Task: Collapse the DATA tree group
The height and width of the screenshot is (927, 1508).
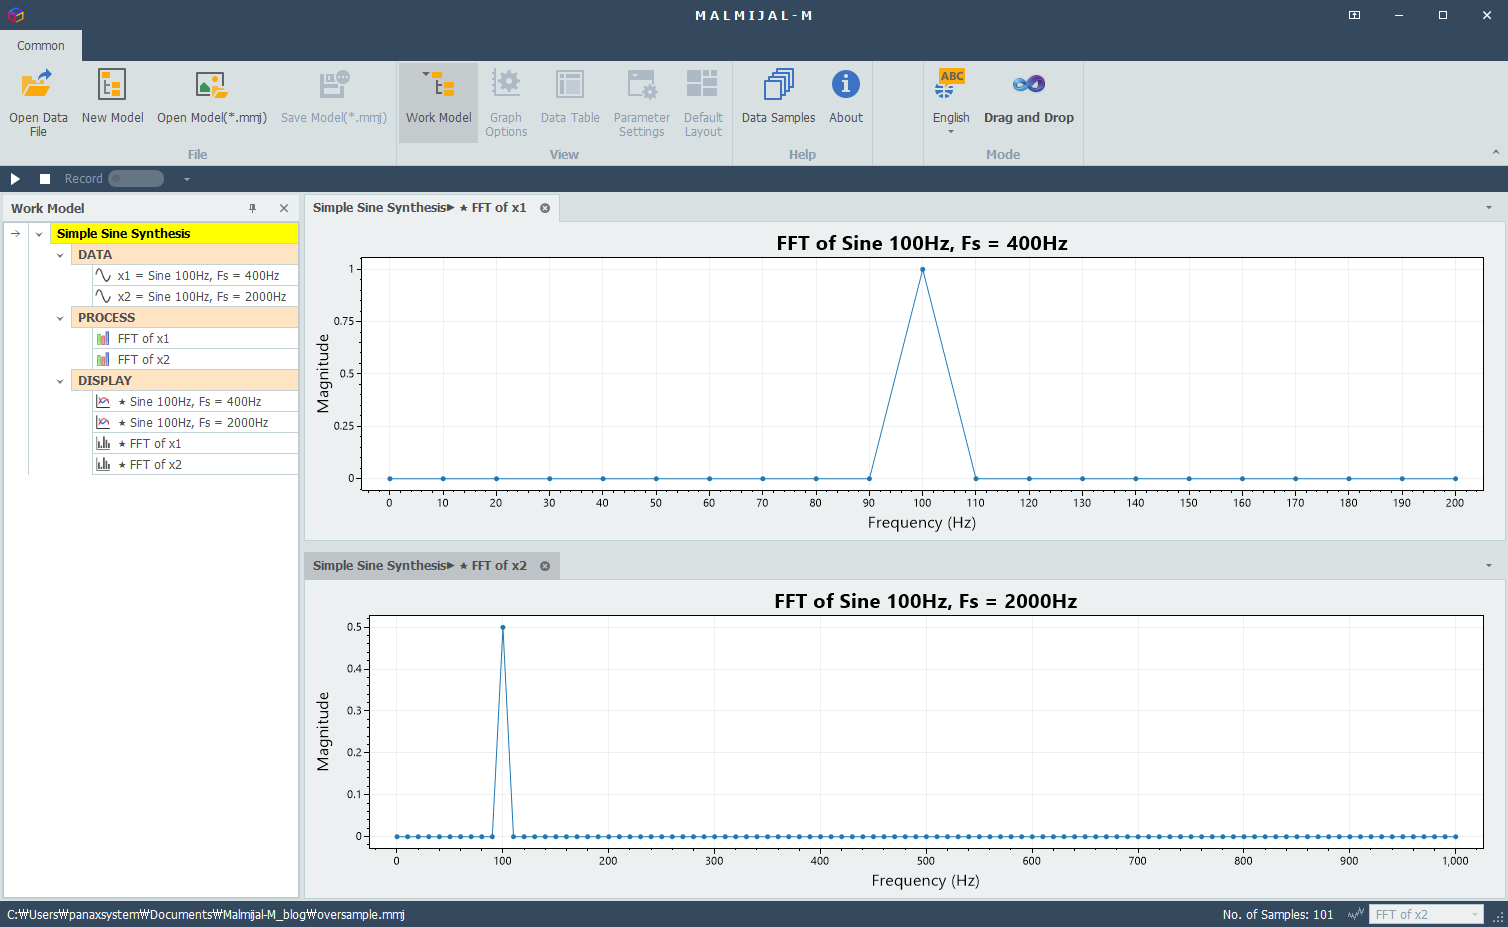Action: click(60, 255)
